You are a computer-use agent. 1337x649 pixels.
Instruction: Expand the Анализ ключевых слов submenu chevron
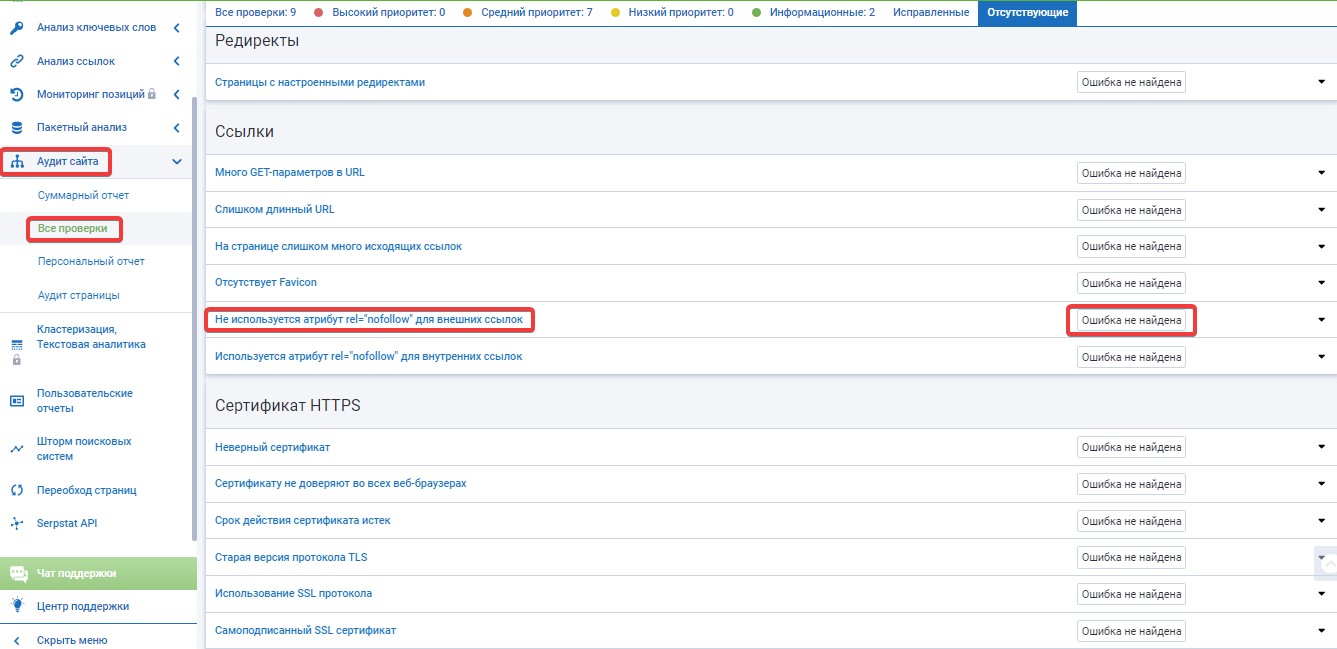point(177,28)
